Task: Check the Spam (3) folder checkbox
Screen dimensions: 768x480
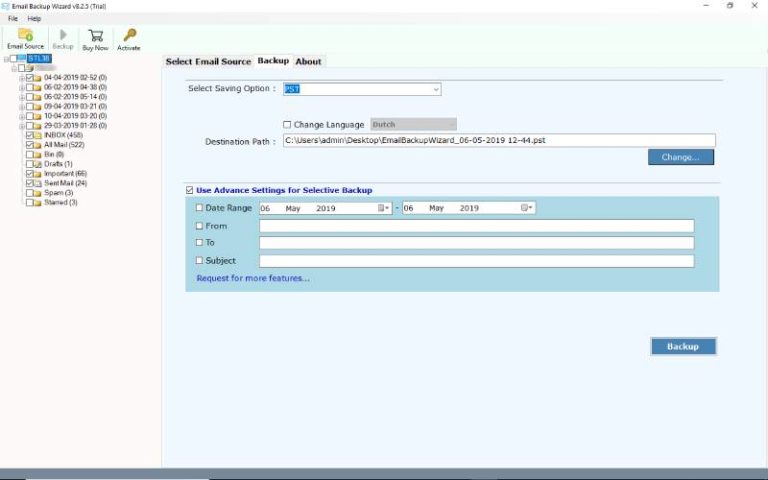Action: pos(32,193)
